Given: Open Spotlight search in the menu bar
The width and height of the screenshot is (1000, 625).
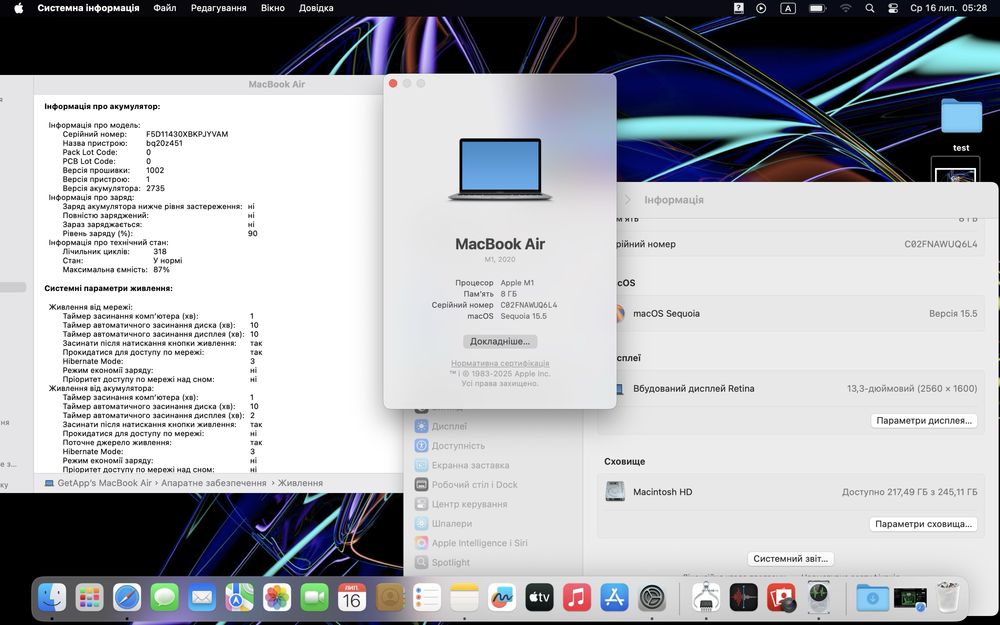Looking at the screenshot, I should pyautogui.click(x=869, y=8).
